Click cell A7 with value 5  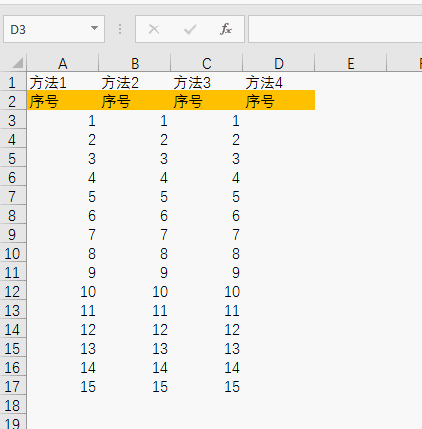63,196
